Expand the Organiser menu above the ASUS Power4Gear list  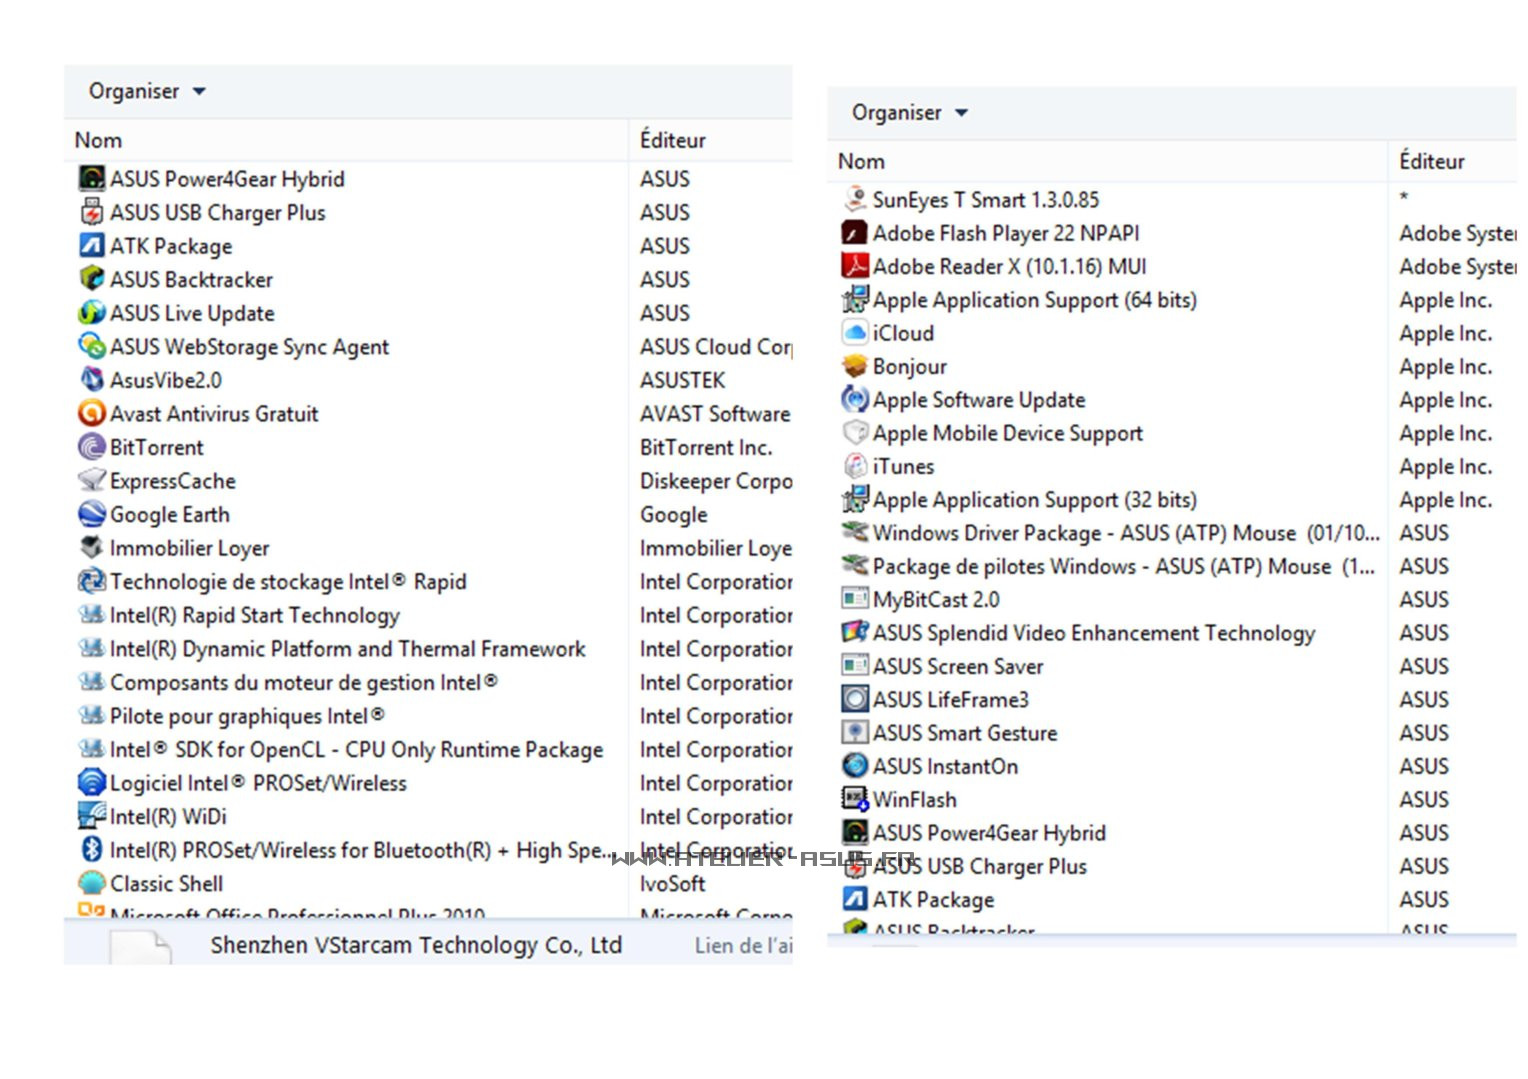(x=146, y=91)
